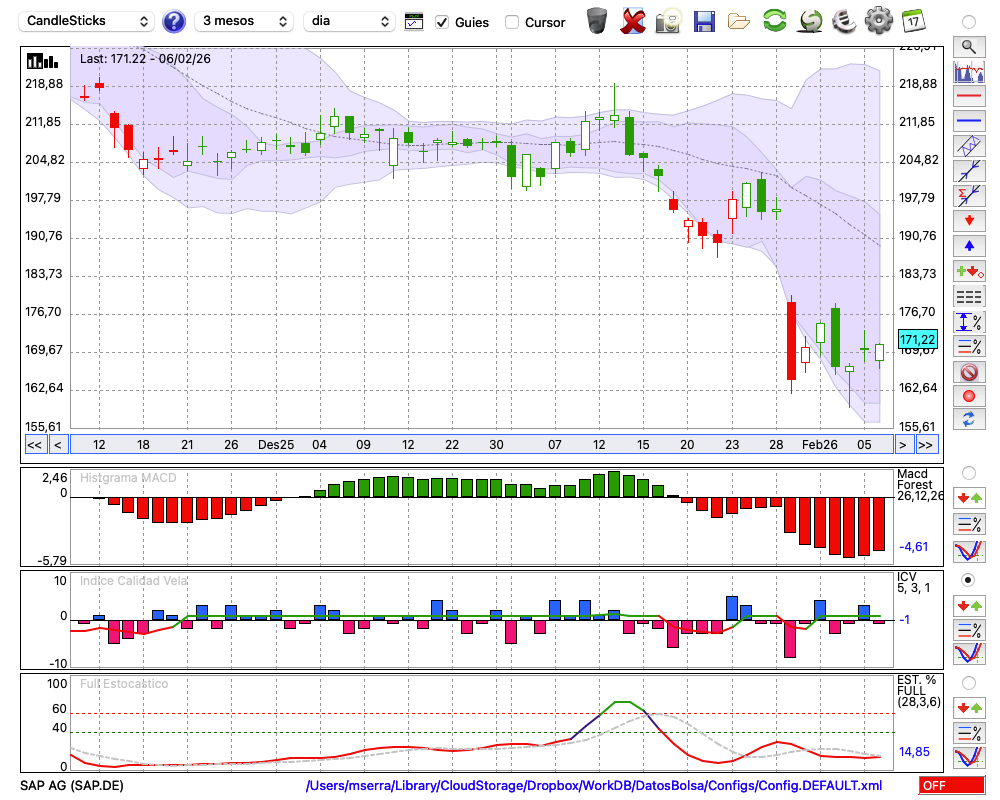The height and width of the screenshot is (800, 1000).
Task: Click ICV panel lines percent icon
Action: (x=969, y=630)
